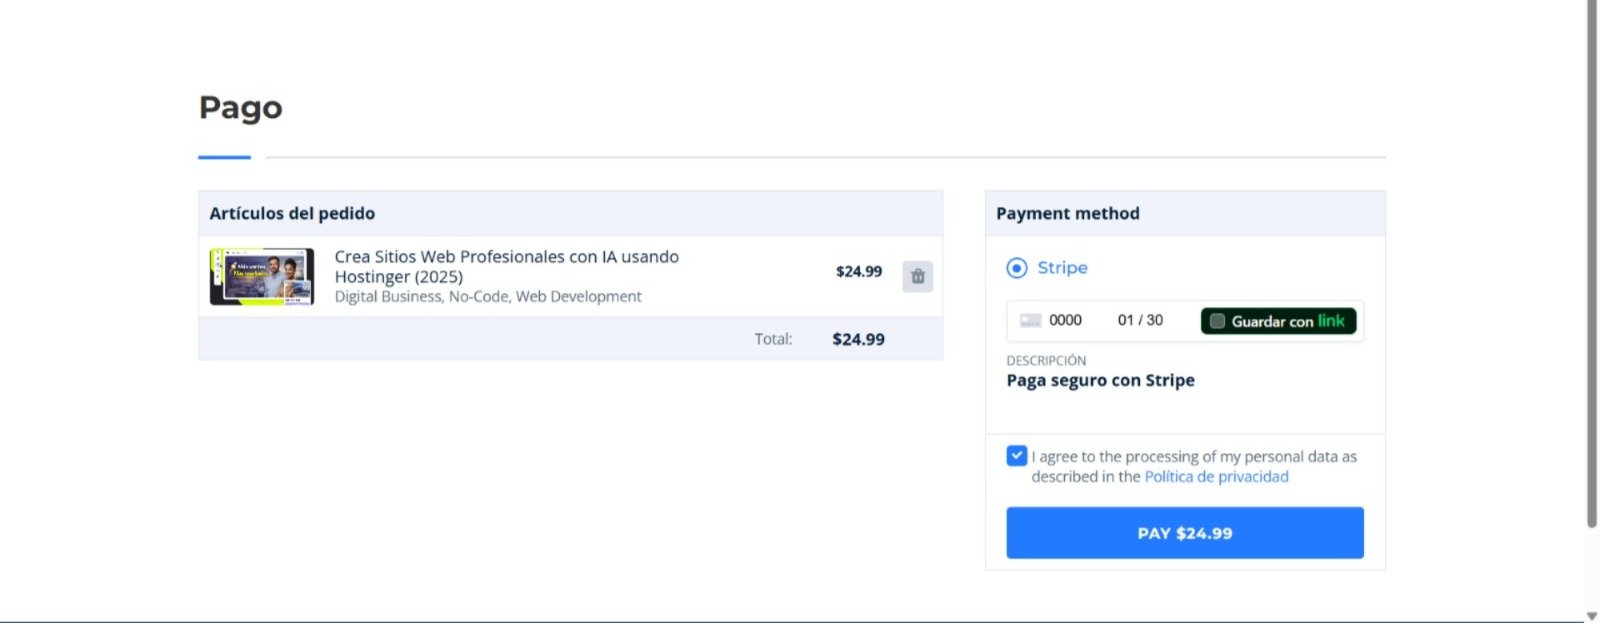Open the course thumbnail image

(x=261, y=277)
